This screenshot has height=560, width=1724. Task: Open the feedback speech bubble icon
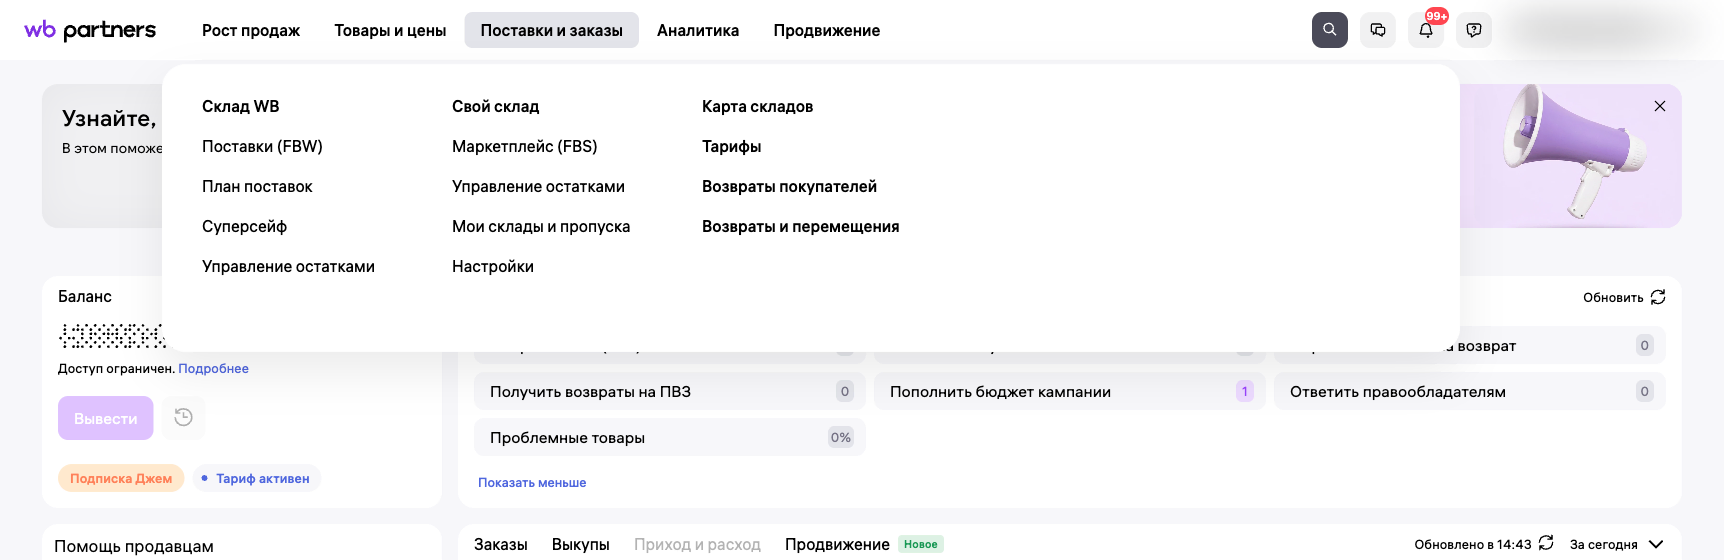(x=1474, y=30)
